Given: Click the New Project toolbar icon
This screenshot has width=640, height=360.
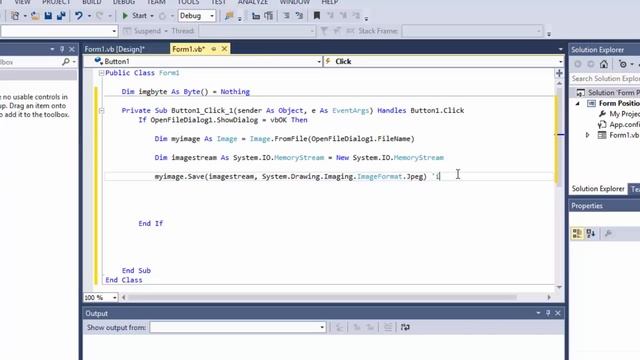Looking at the screenshot, I should coord(15,16).
